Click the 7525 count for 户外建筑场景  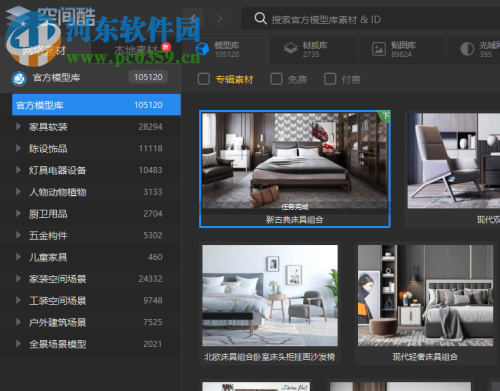pos(153,322)
